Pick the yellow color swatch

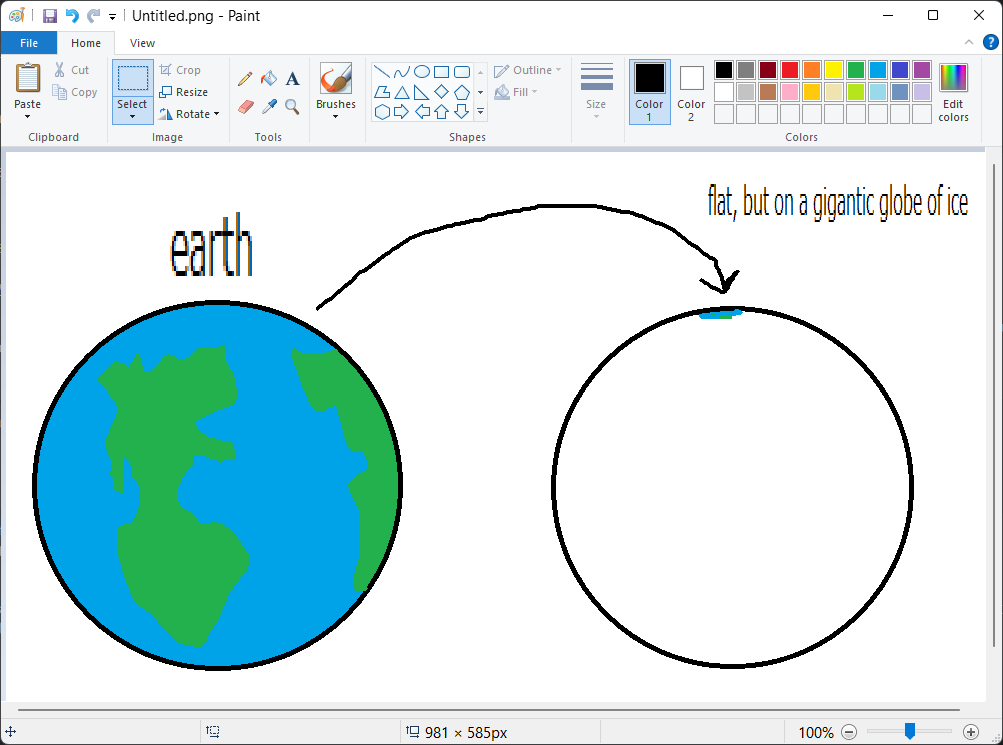pyautogui.click(x=834, y=70)
